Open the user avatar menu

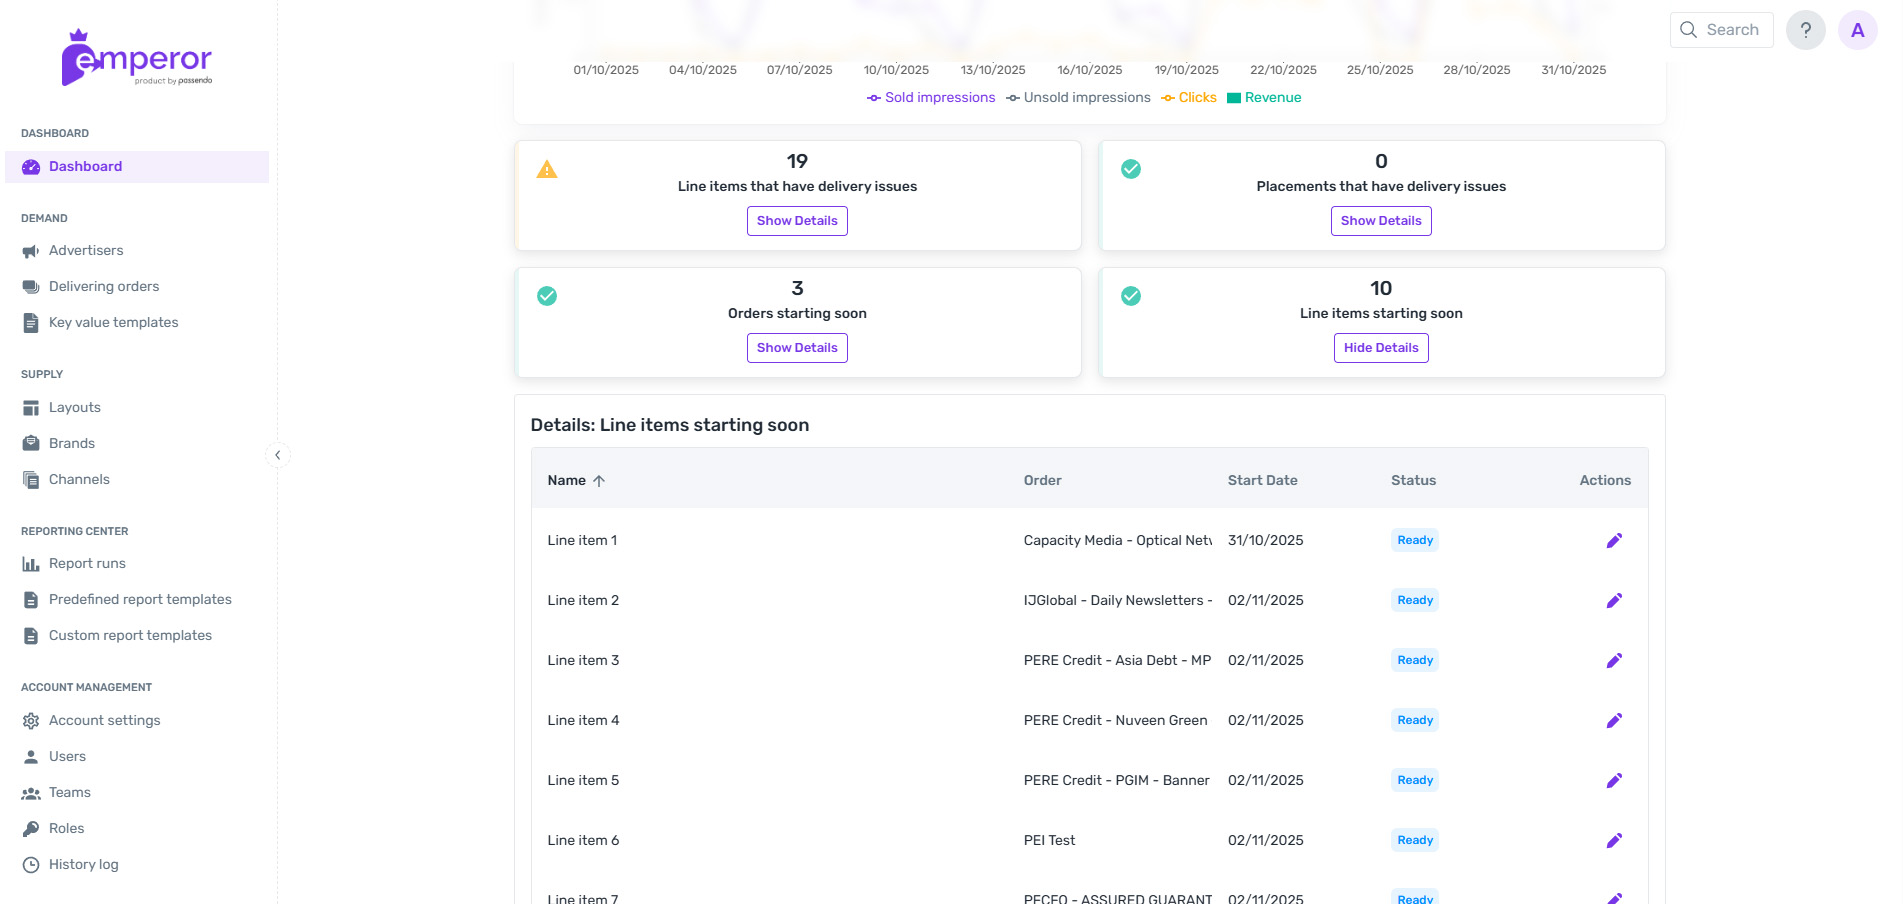tap(1857, 30)
